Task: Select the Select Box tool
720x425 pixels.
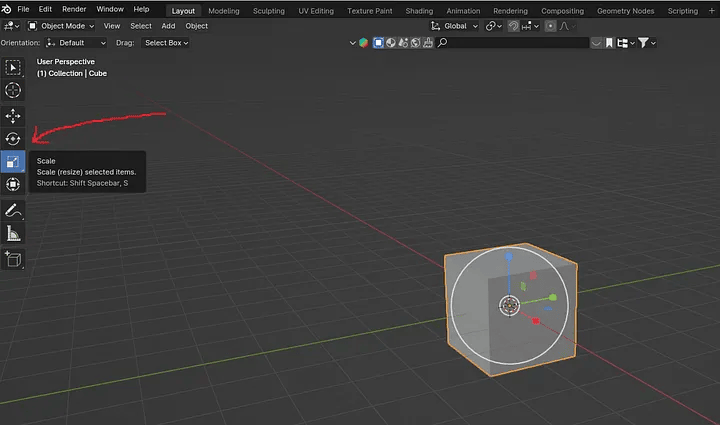Action: pos(13,67)
